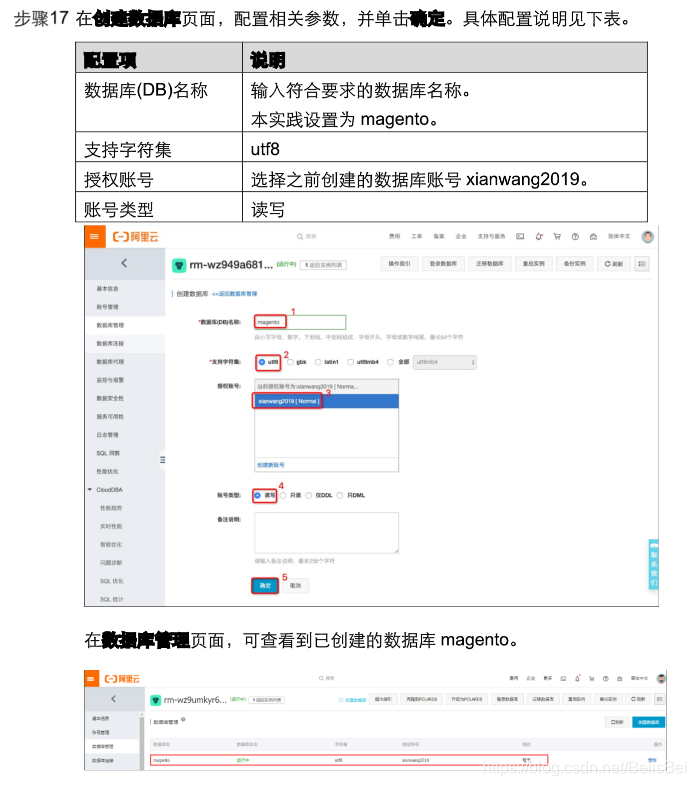Click 登录数据库 button on create-database page
Screen dimensions: 696x786
(x=443, y=264)
